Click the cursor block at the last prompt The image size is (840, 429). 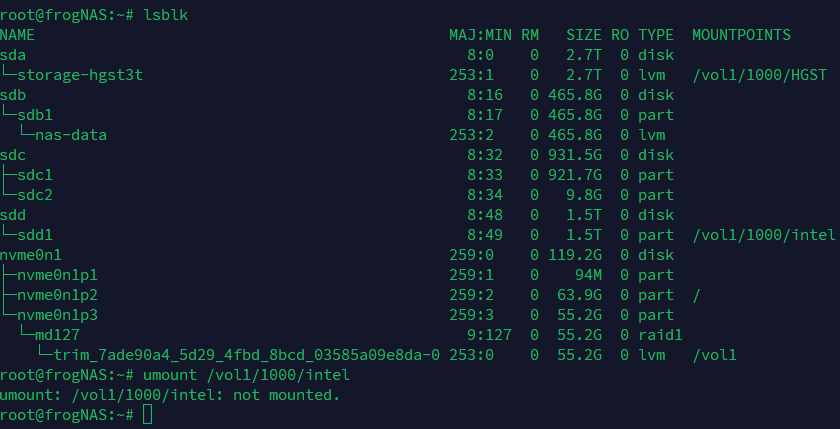point(147,414)
